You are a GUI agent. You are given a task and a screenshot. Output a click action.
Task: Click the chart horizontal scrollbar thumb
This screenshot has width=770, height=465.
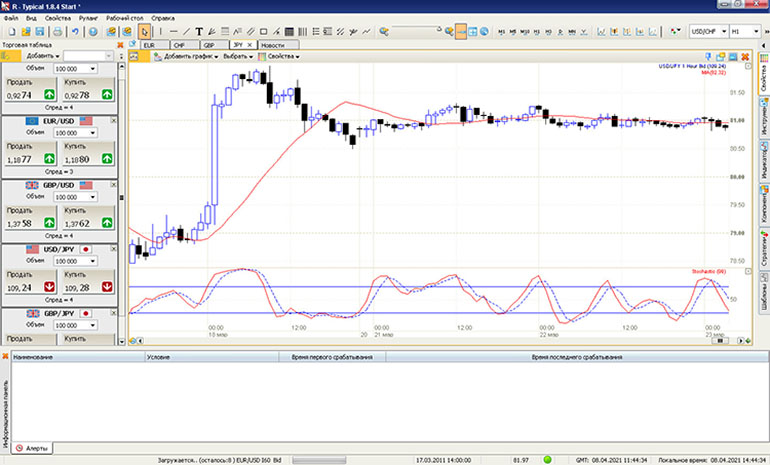coord(720,340)
